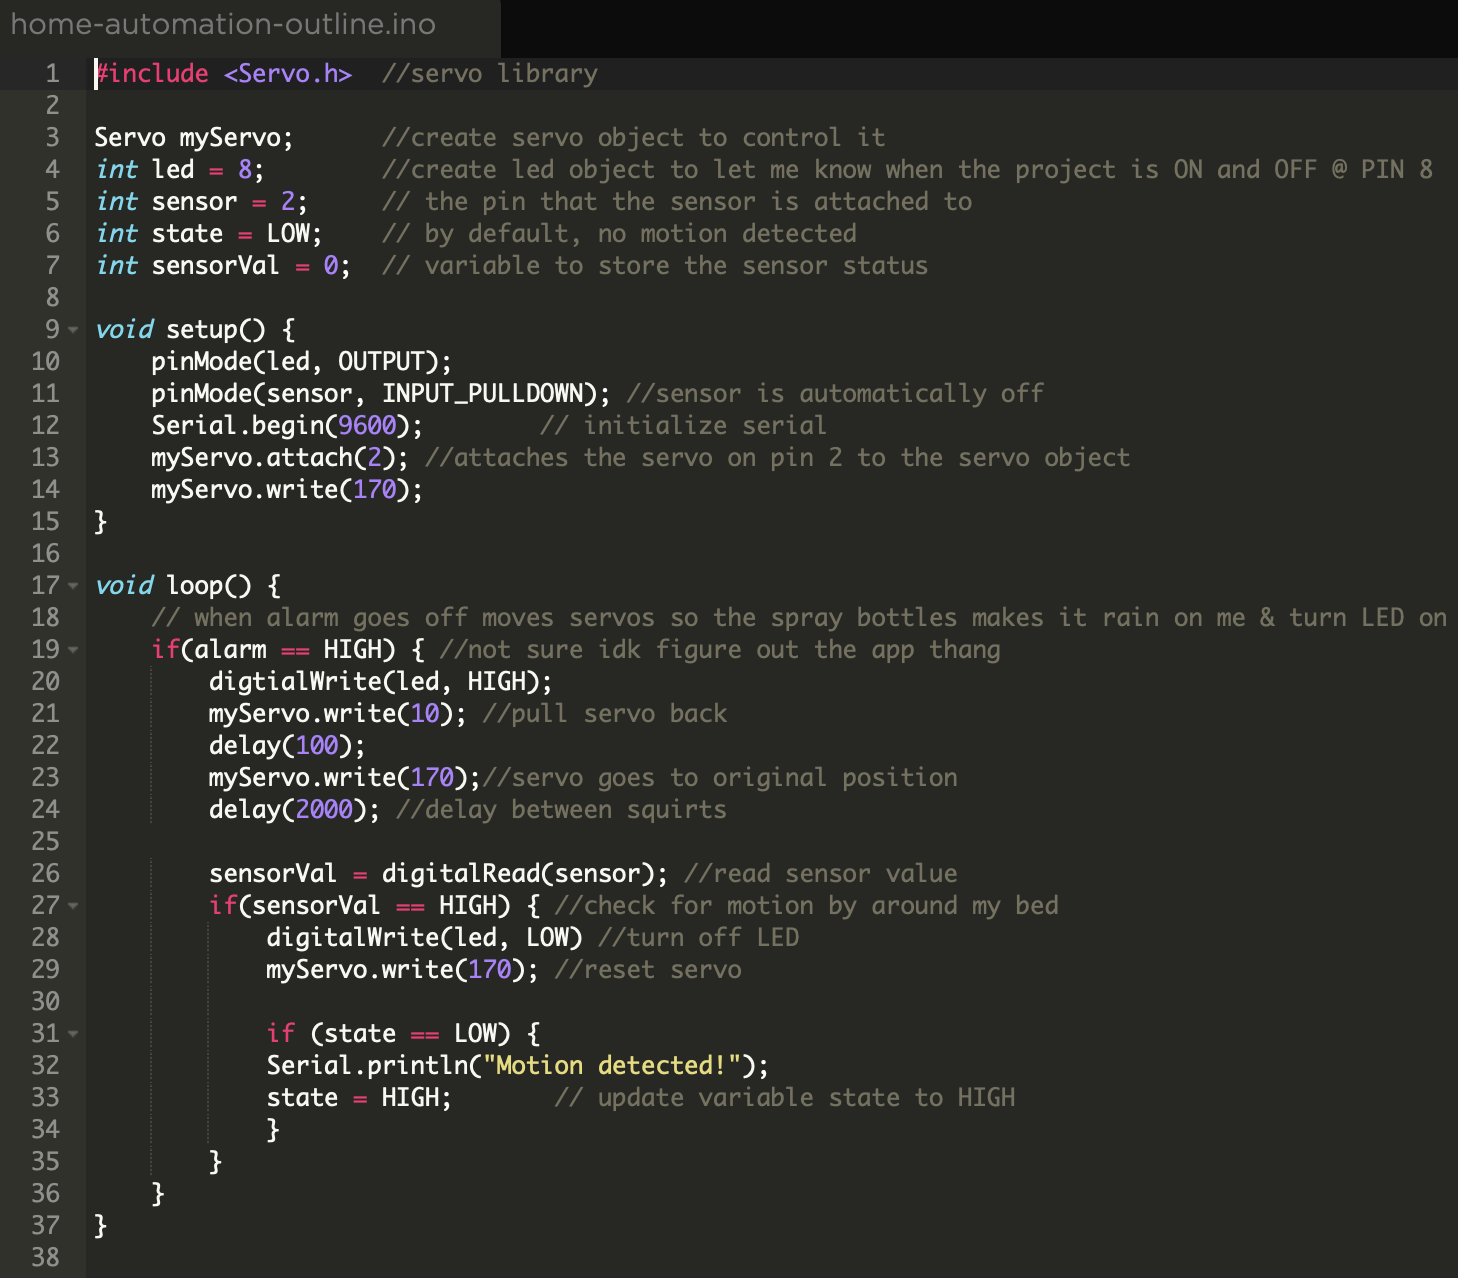The height and width of the screenshot is (1278, 1458).
Task: Click comment '// update variable state to HIGH'
Action: (x=785, y=1098)
